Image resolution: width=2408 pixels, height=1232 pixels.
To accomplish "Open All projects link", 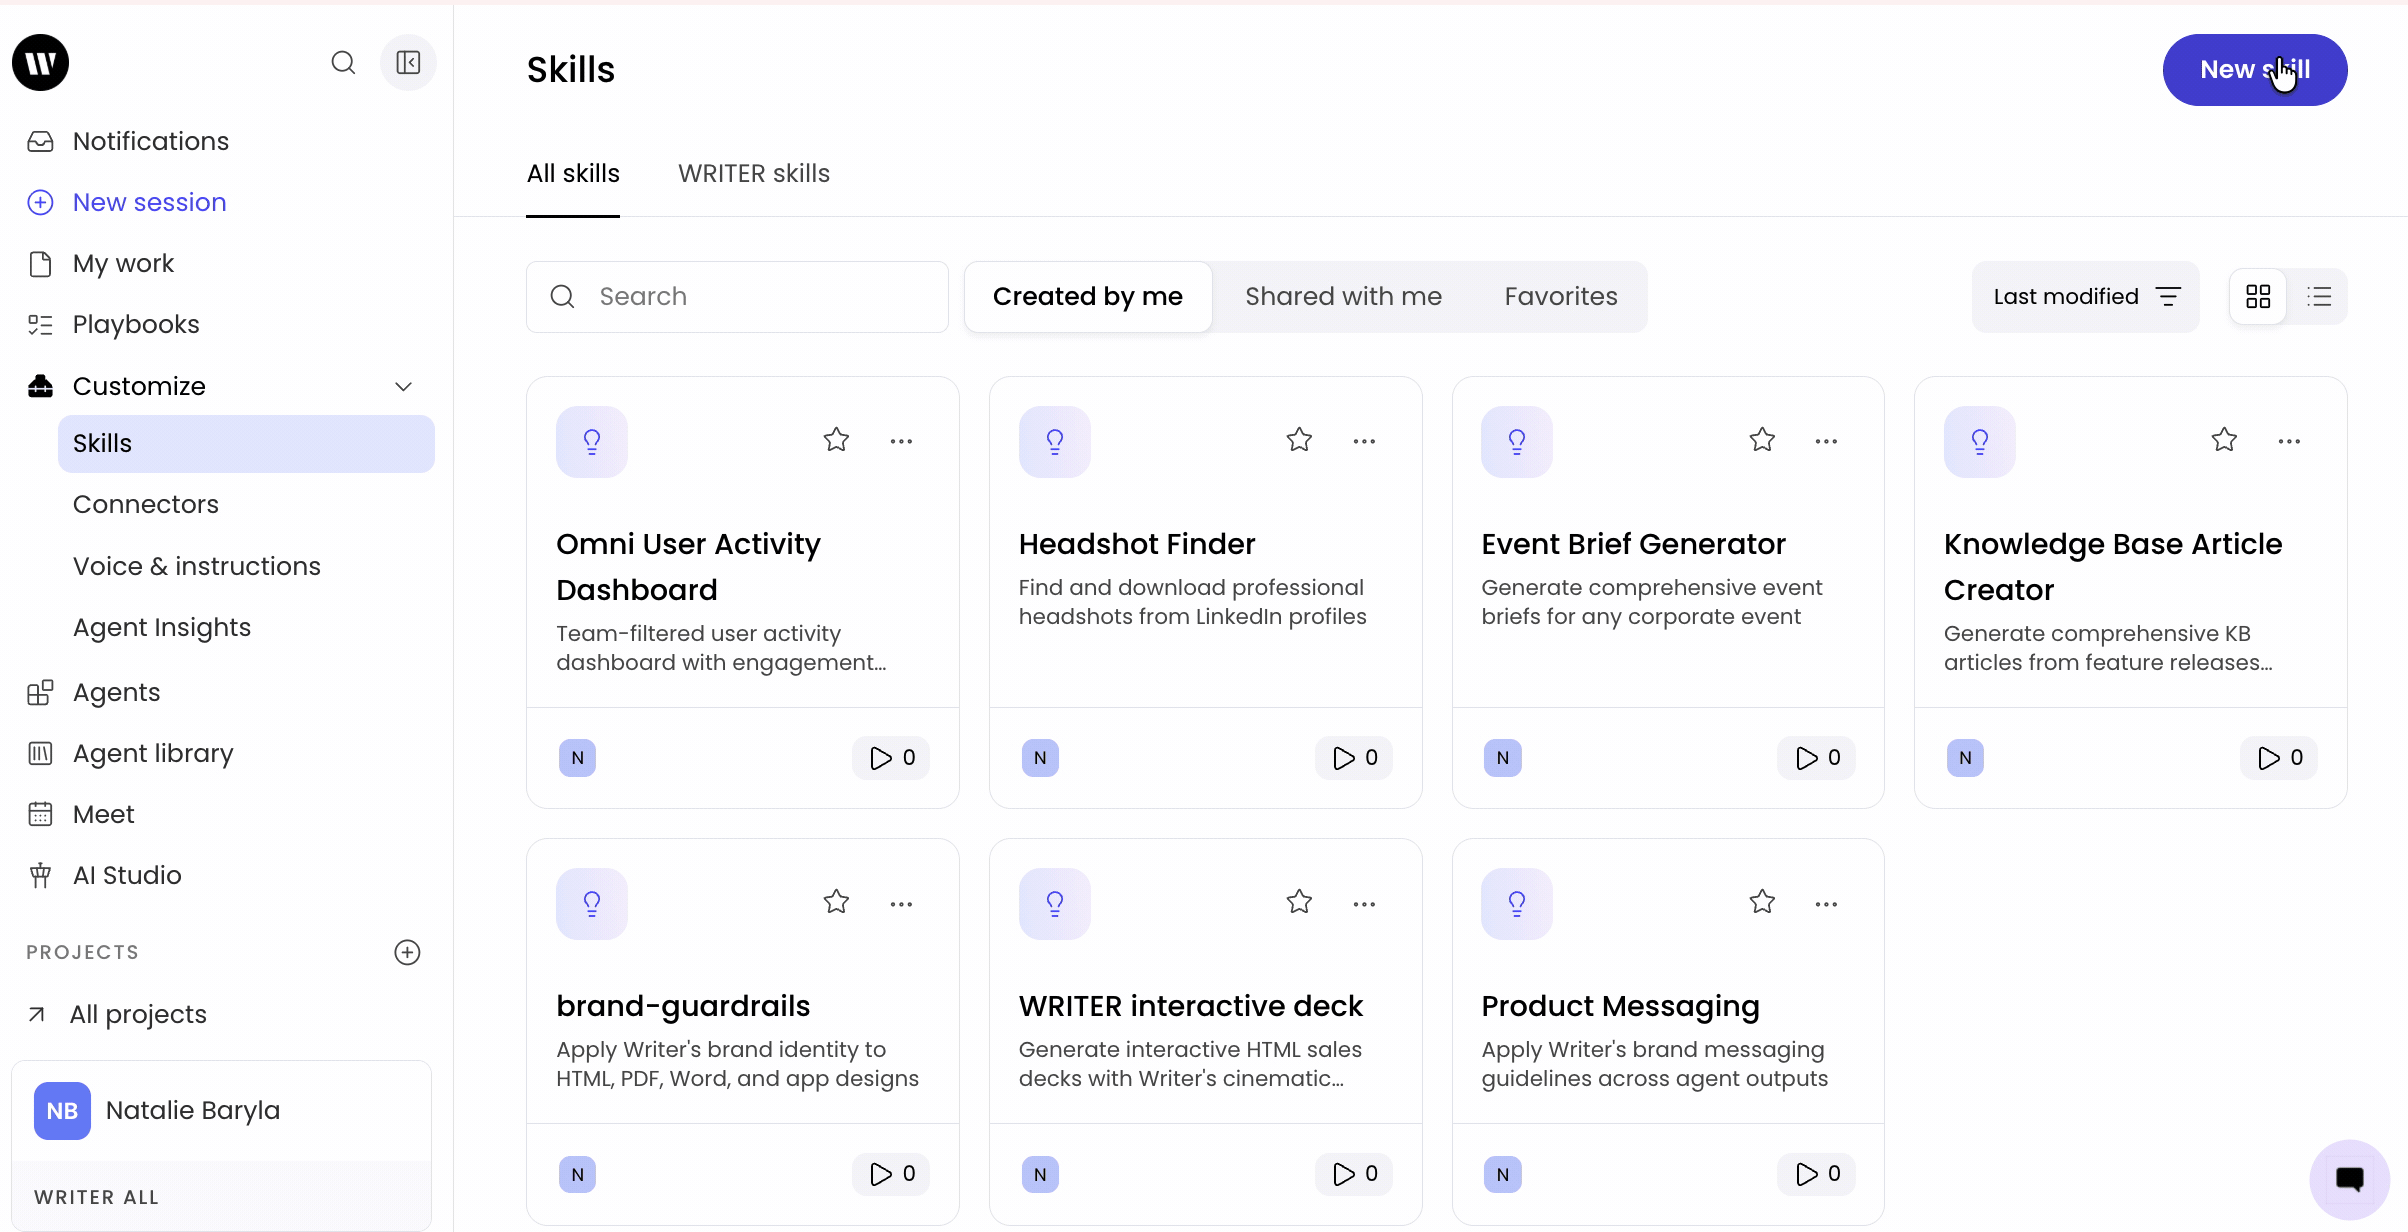I will [x=138, y=1014].
